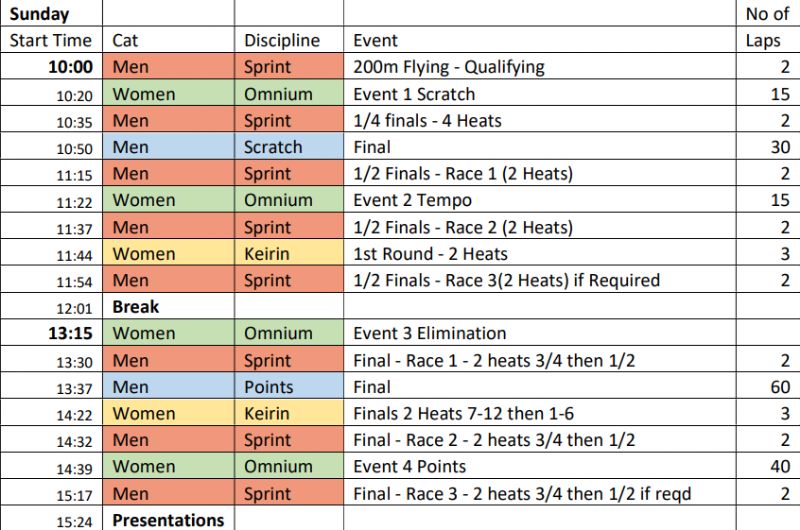Select the Presentations row label
Image resolution: width=800 pixels, height=530 pixels.
click(168, 519)
